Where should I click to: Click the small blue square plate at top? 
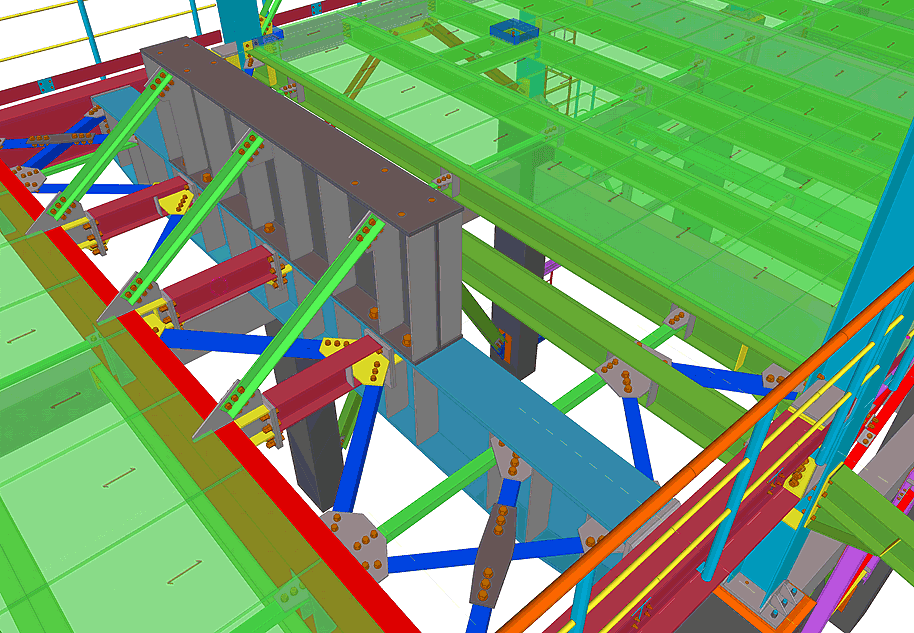(515, 30)
